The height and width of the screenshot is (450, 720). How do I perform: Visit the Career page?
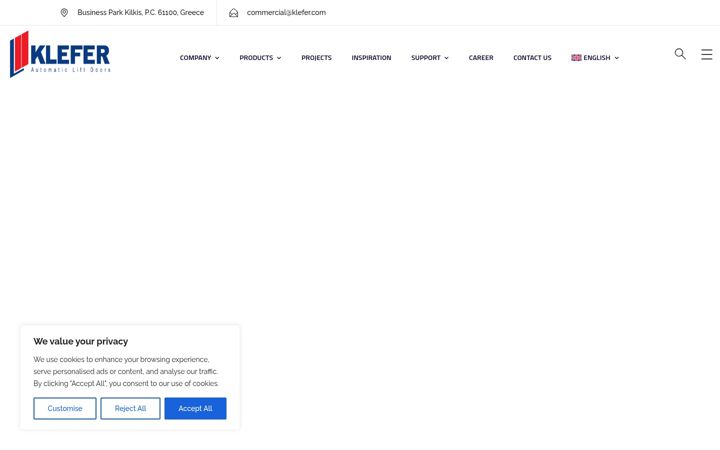481,57
